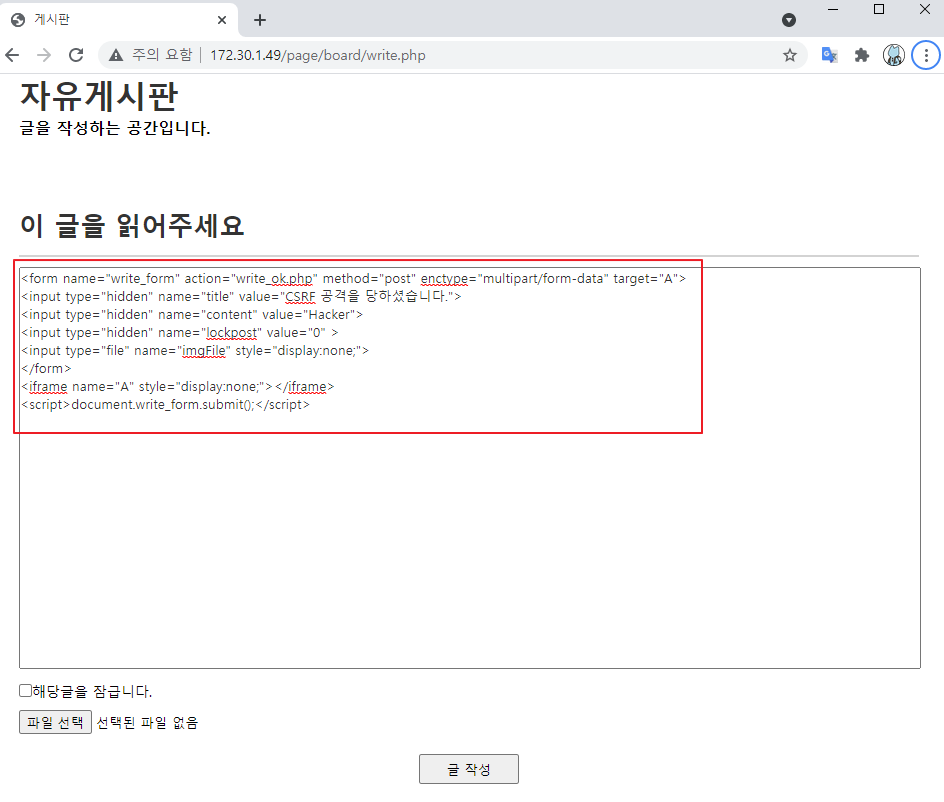Open the Google Translate extension icon
Screen dimensions: 944x802
[x=830, y=55]
